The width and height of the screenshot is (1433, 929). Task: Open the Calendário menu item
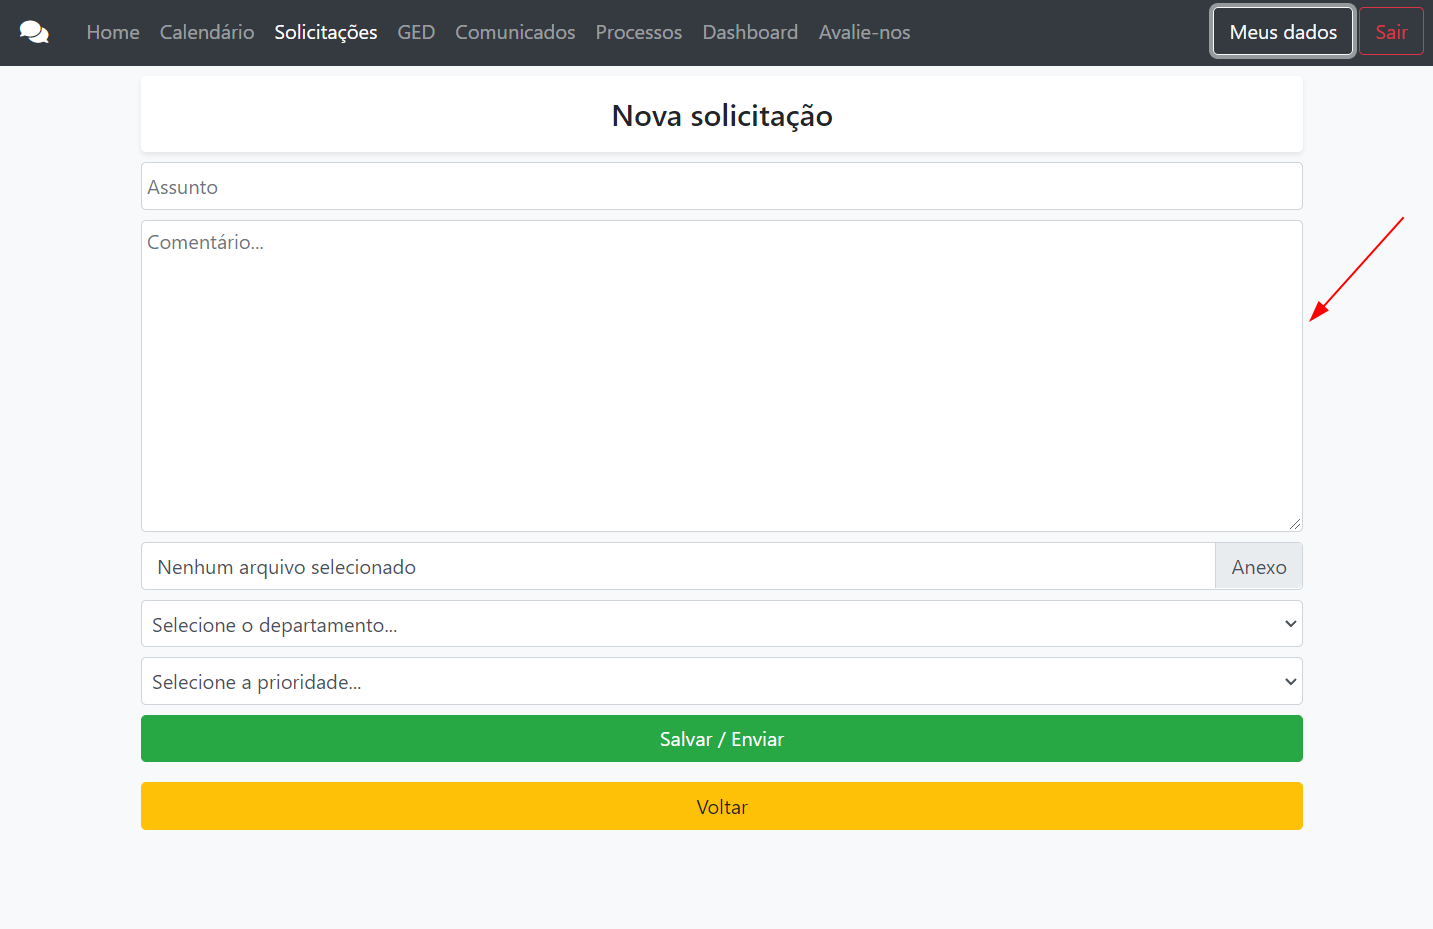point(207,32)
